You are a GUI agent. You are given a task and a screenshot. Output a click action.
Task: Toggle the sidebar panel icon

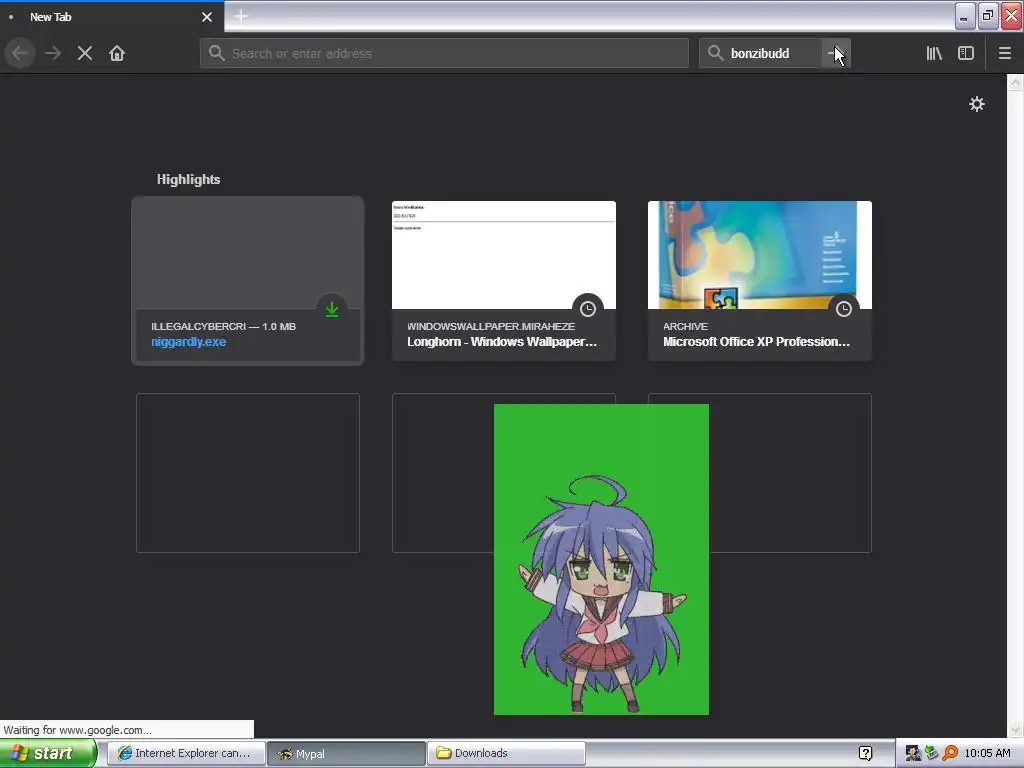tap(966, 53)
